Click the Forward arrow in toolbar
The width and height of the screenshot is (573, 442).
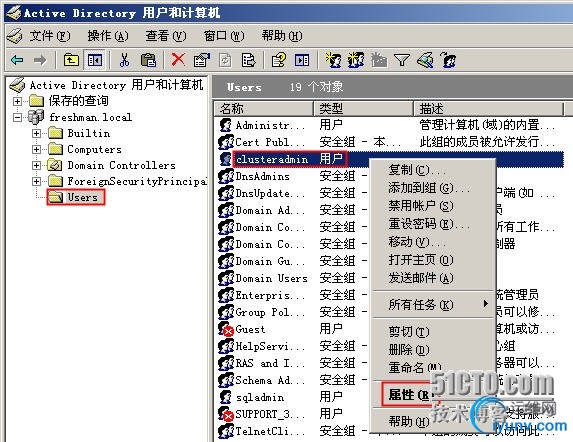40,60
